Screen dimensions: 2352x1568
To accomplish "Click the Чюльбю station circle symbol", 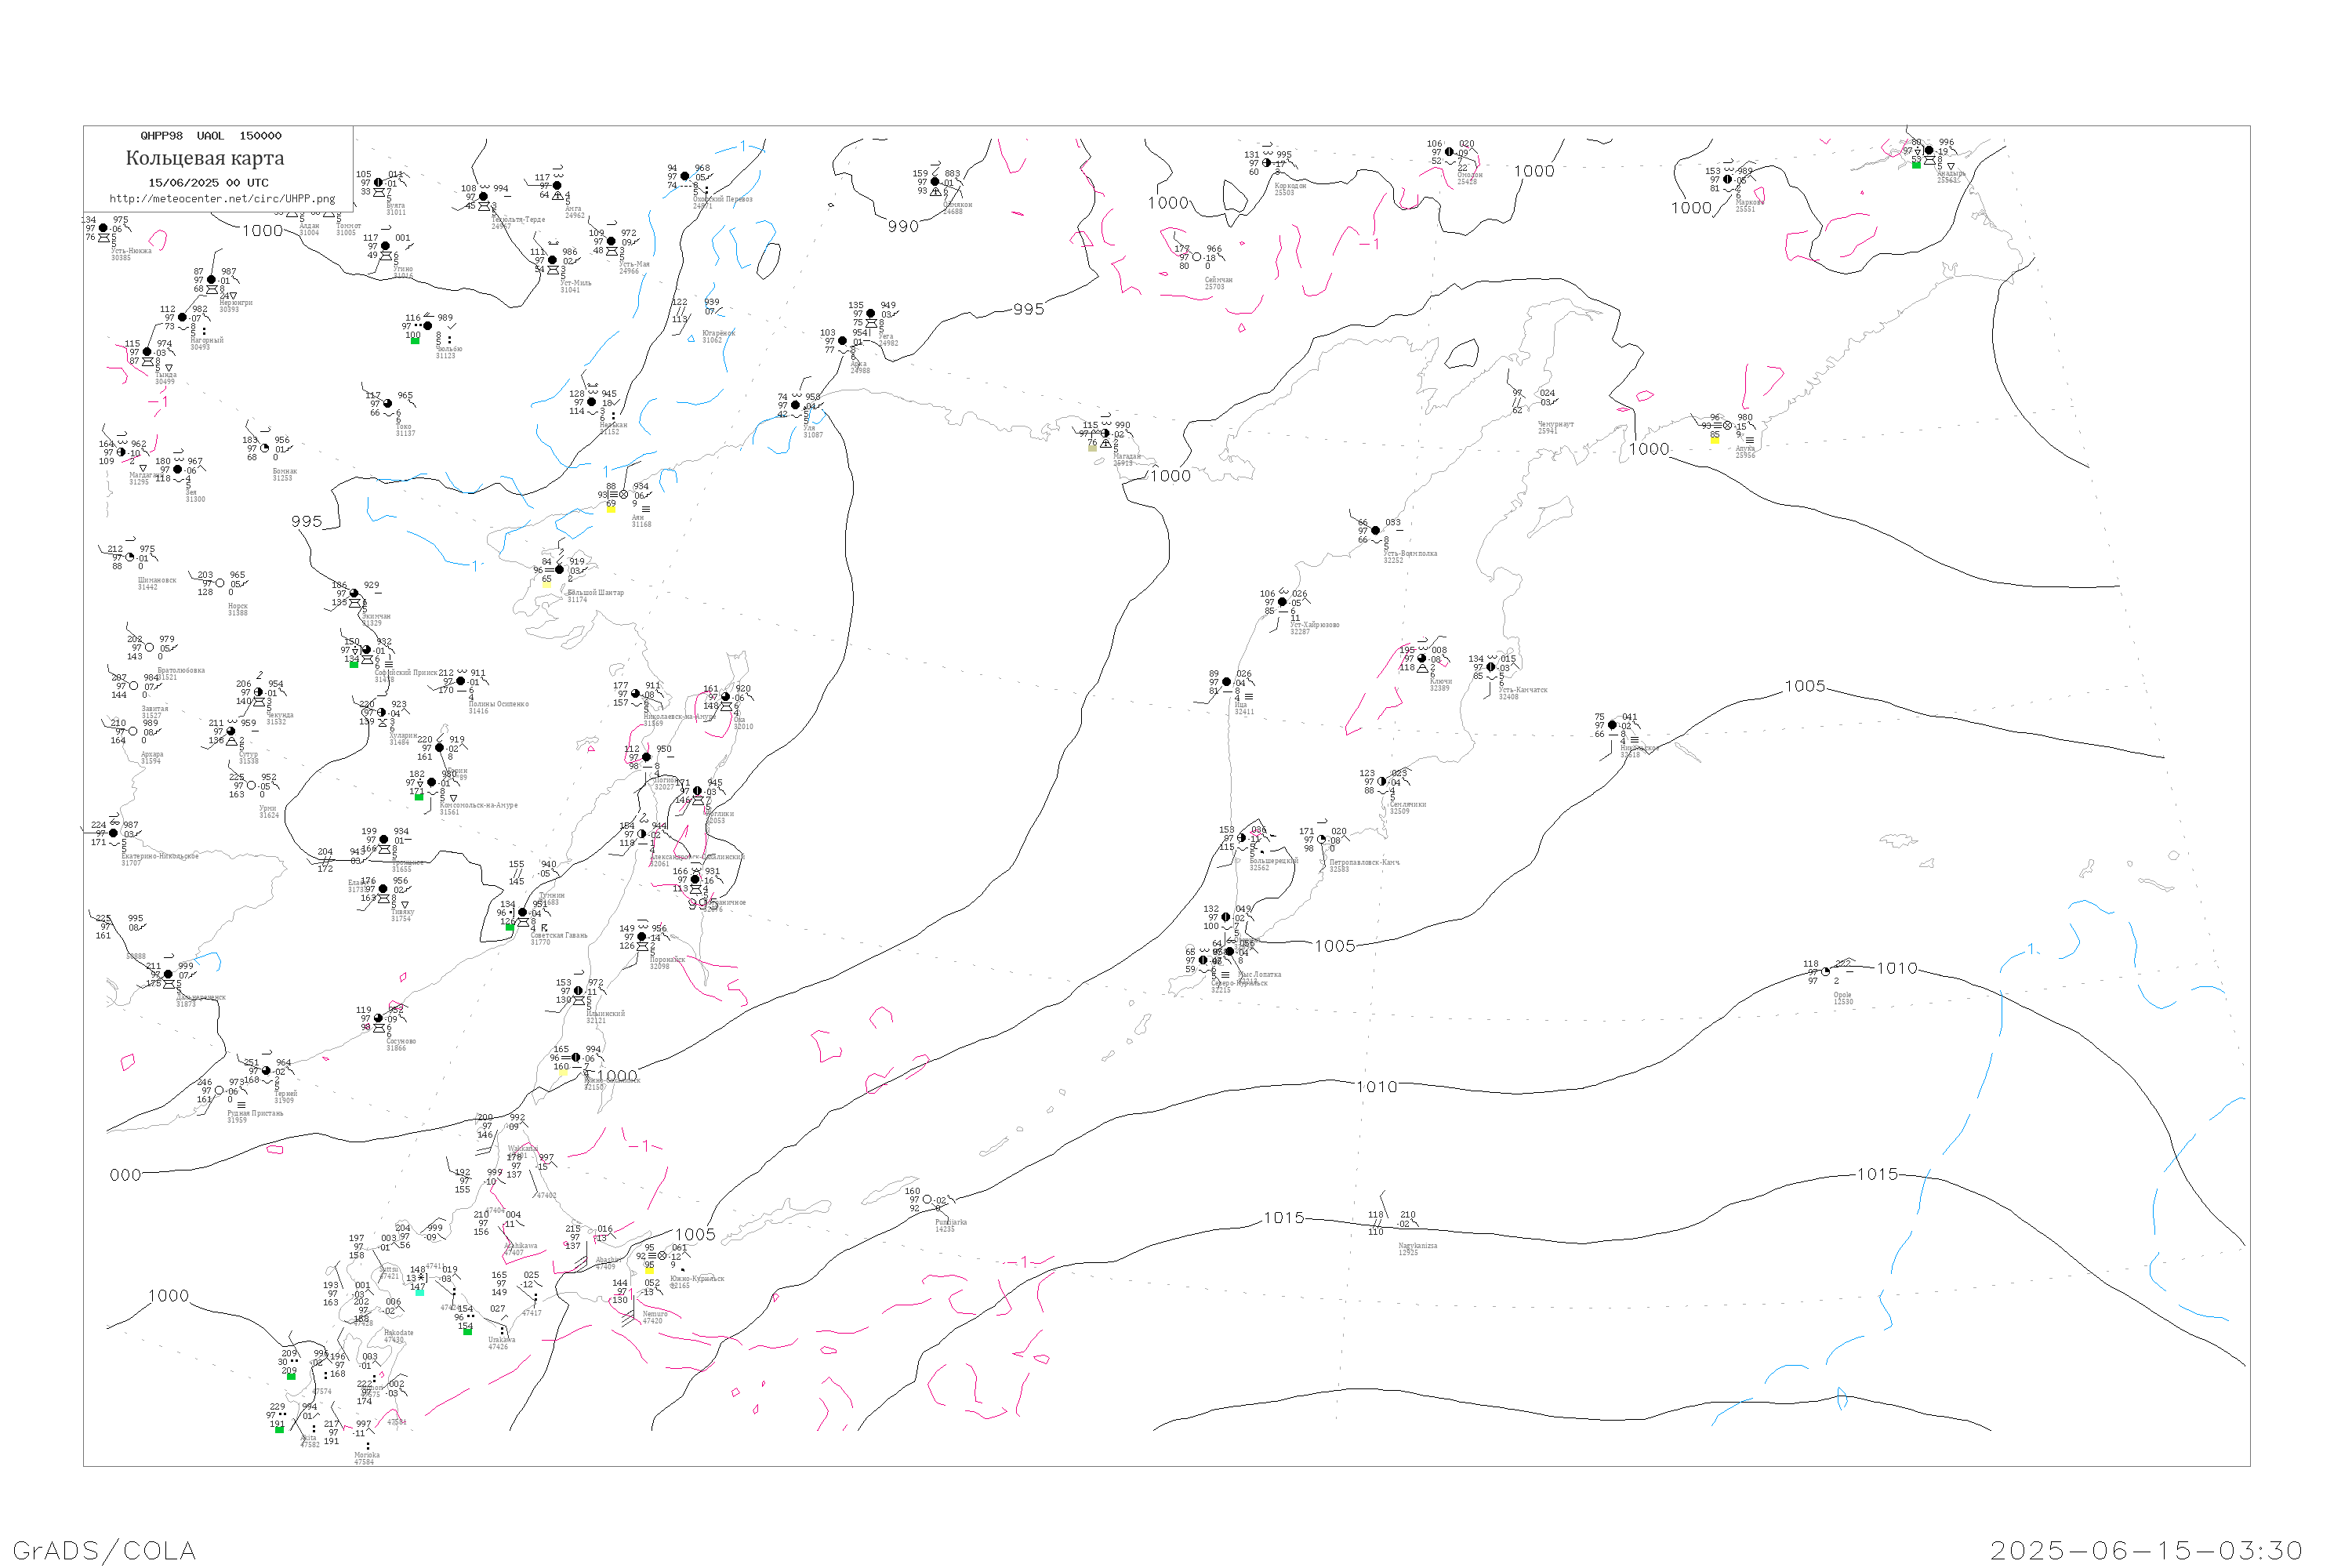I will point(428,326).
